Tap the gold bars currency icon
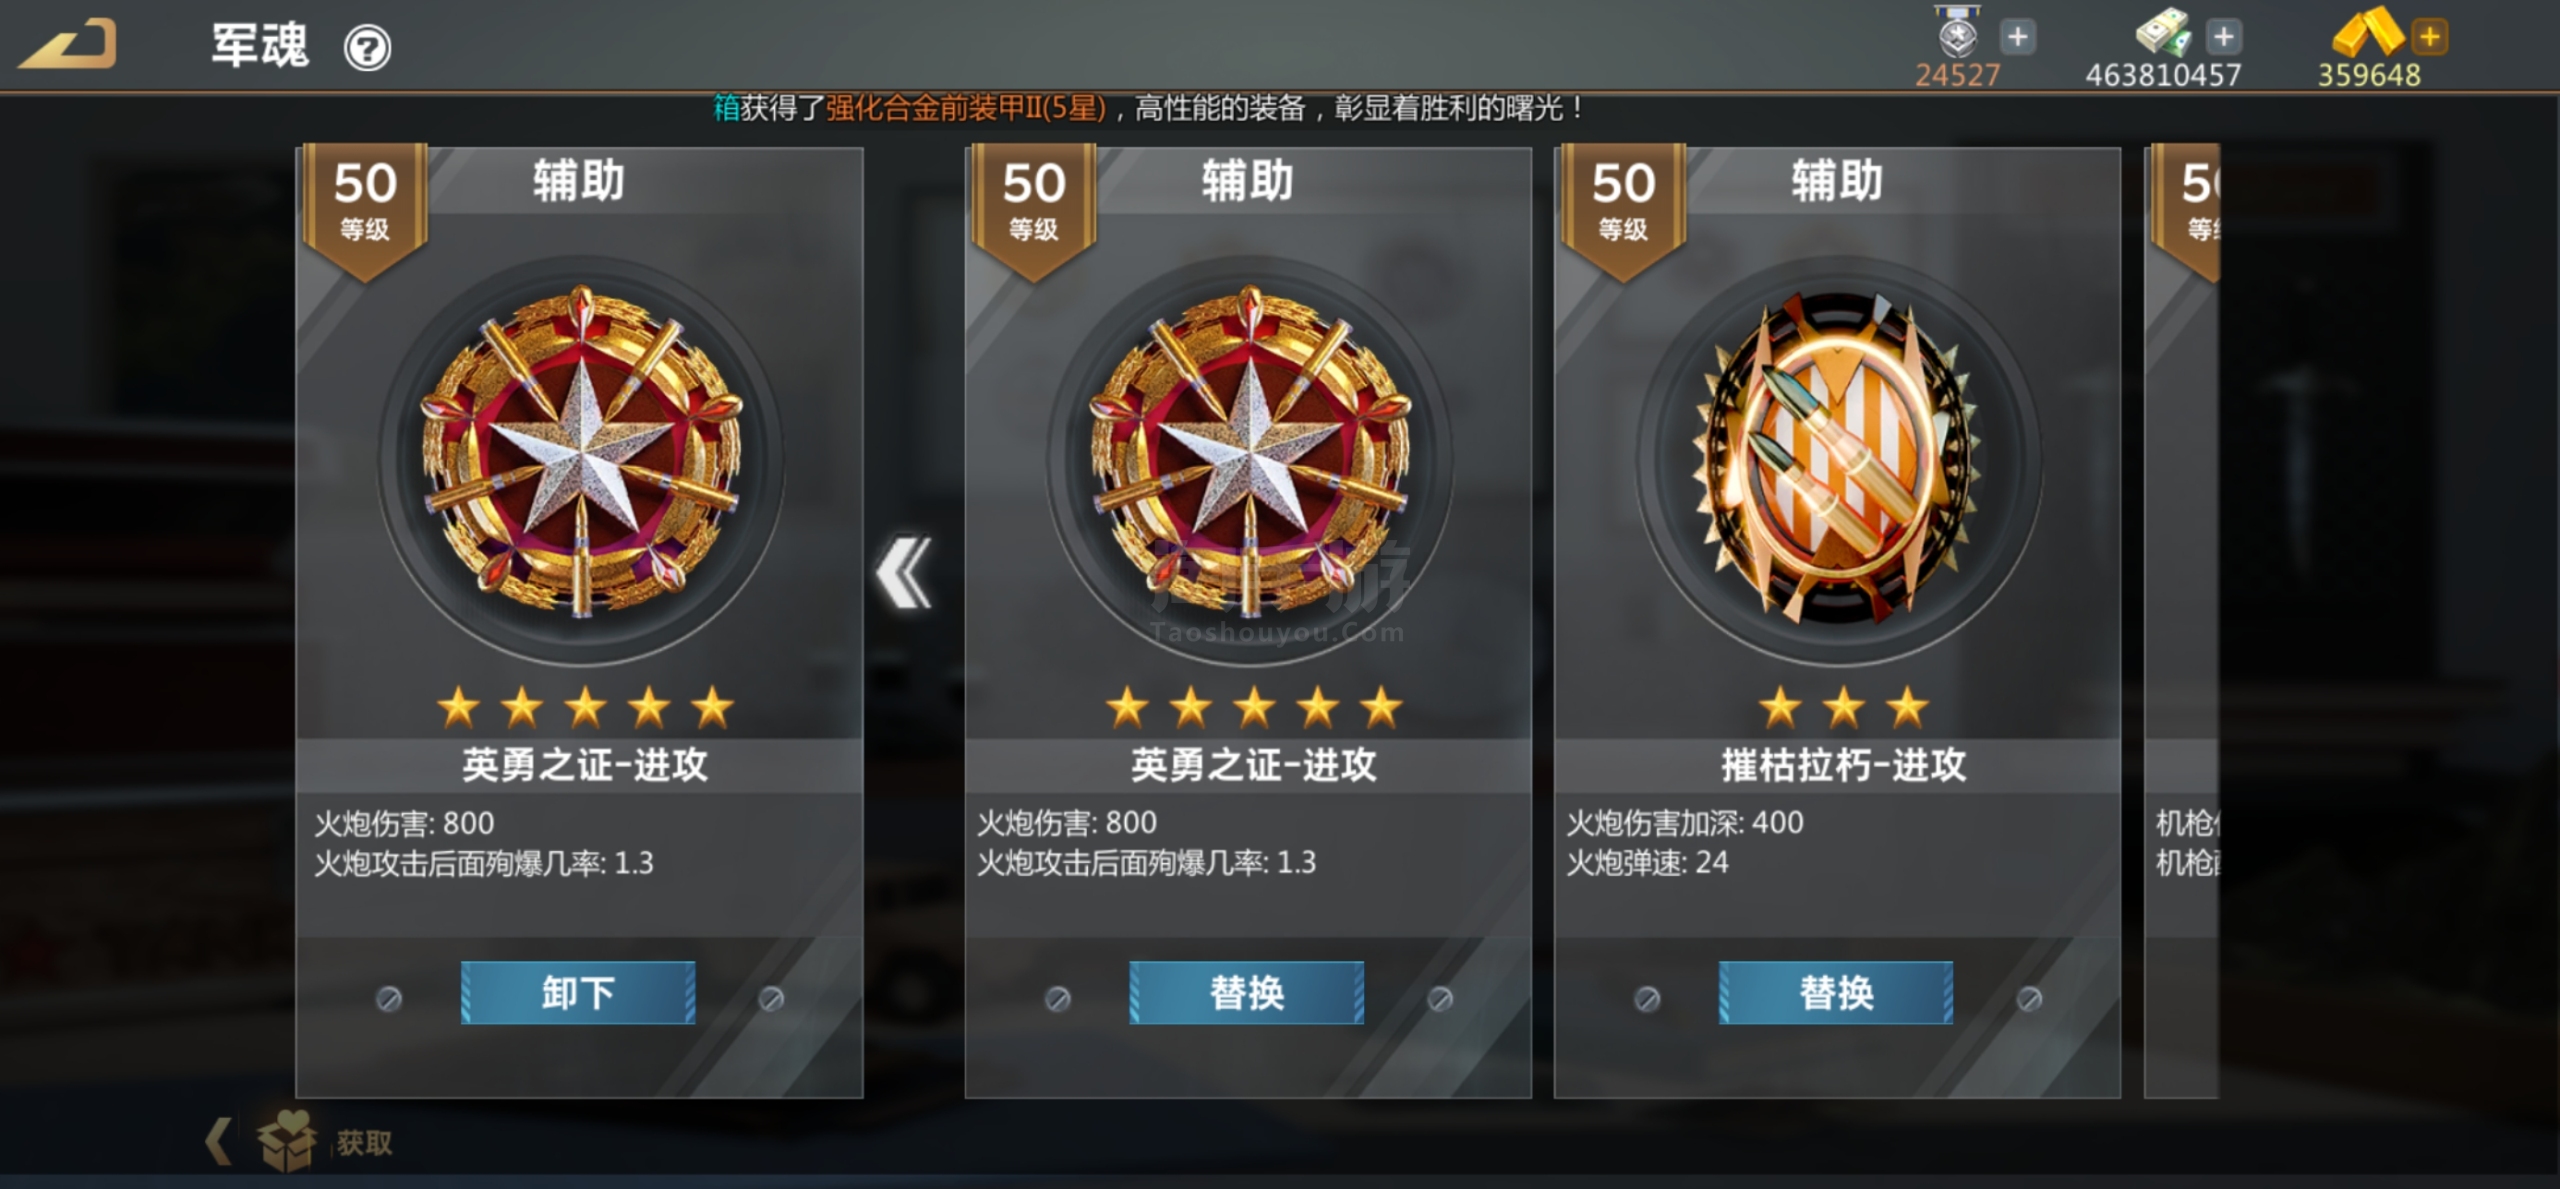 coord(2366,31)
